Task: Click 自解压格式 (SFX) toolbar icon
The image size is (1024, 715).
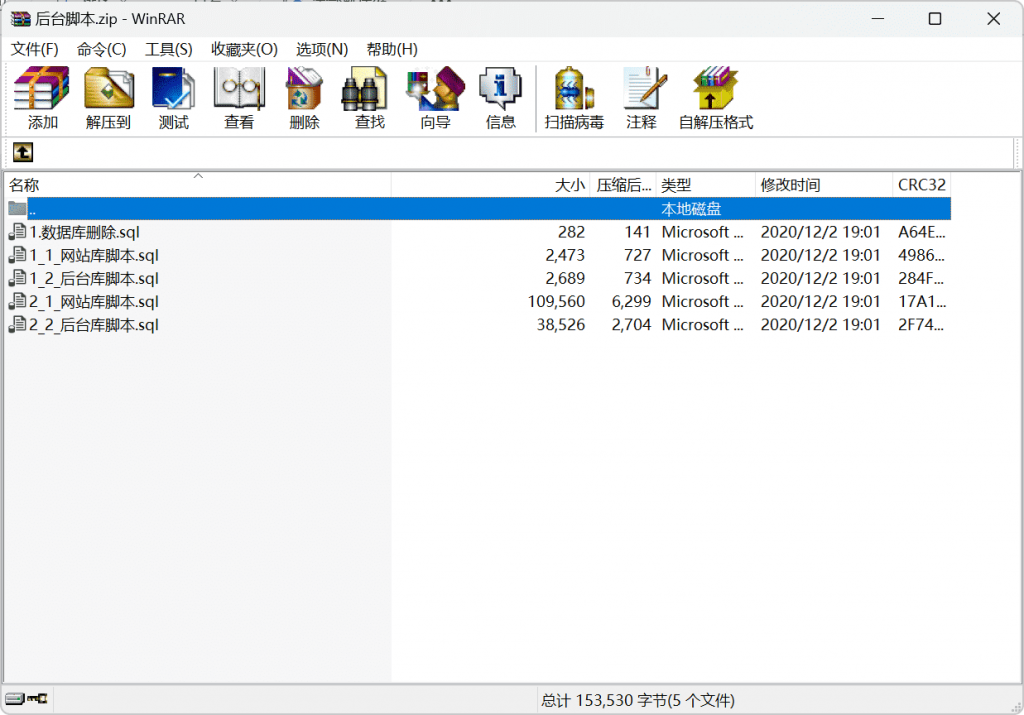Action: click(715, 98)
